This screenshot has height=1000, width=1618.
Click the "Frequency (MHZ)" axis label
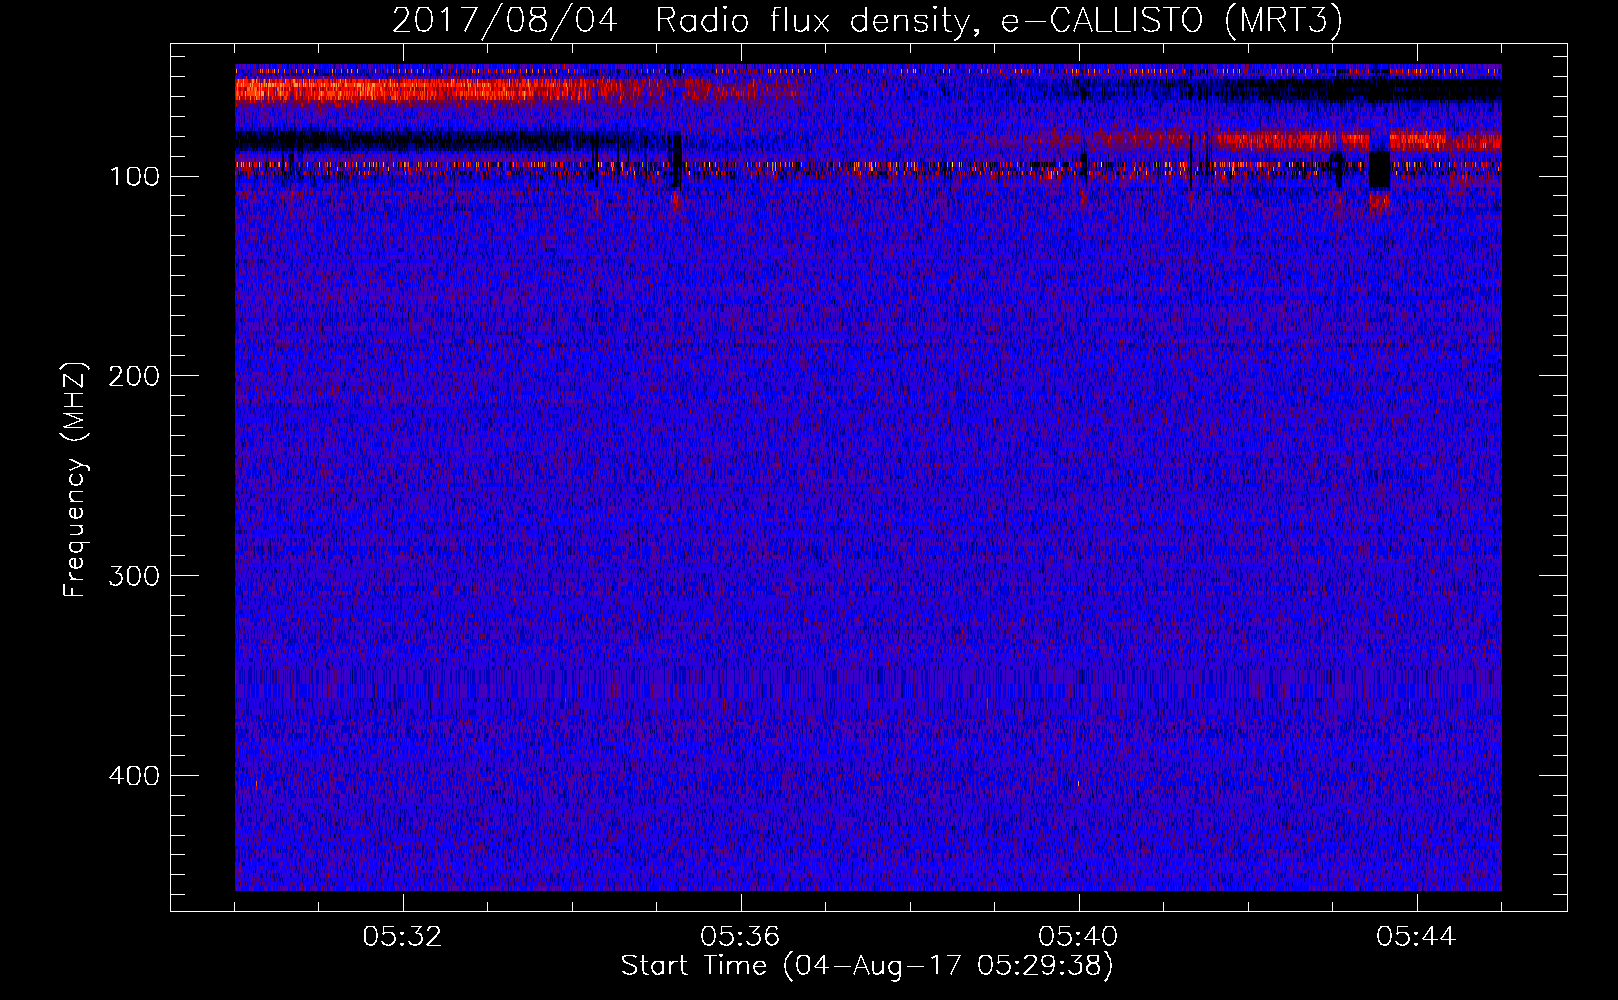coord(75,479)
